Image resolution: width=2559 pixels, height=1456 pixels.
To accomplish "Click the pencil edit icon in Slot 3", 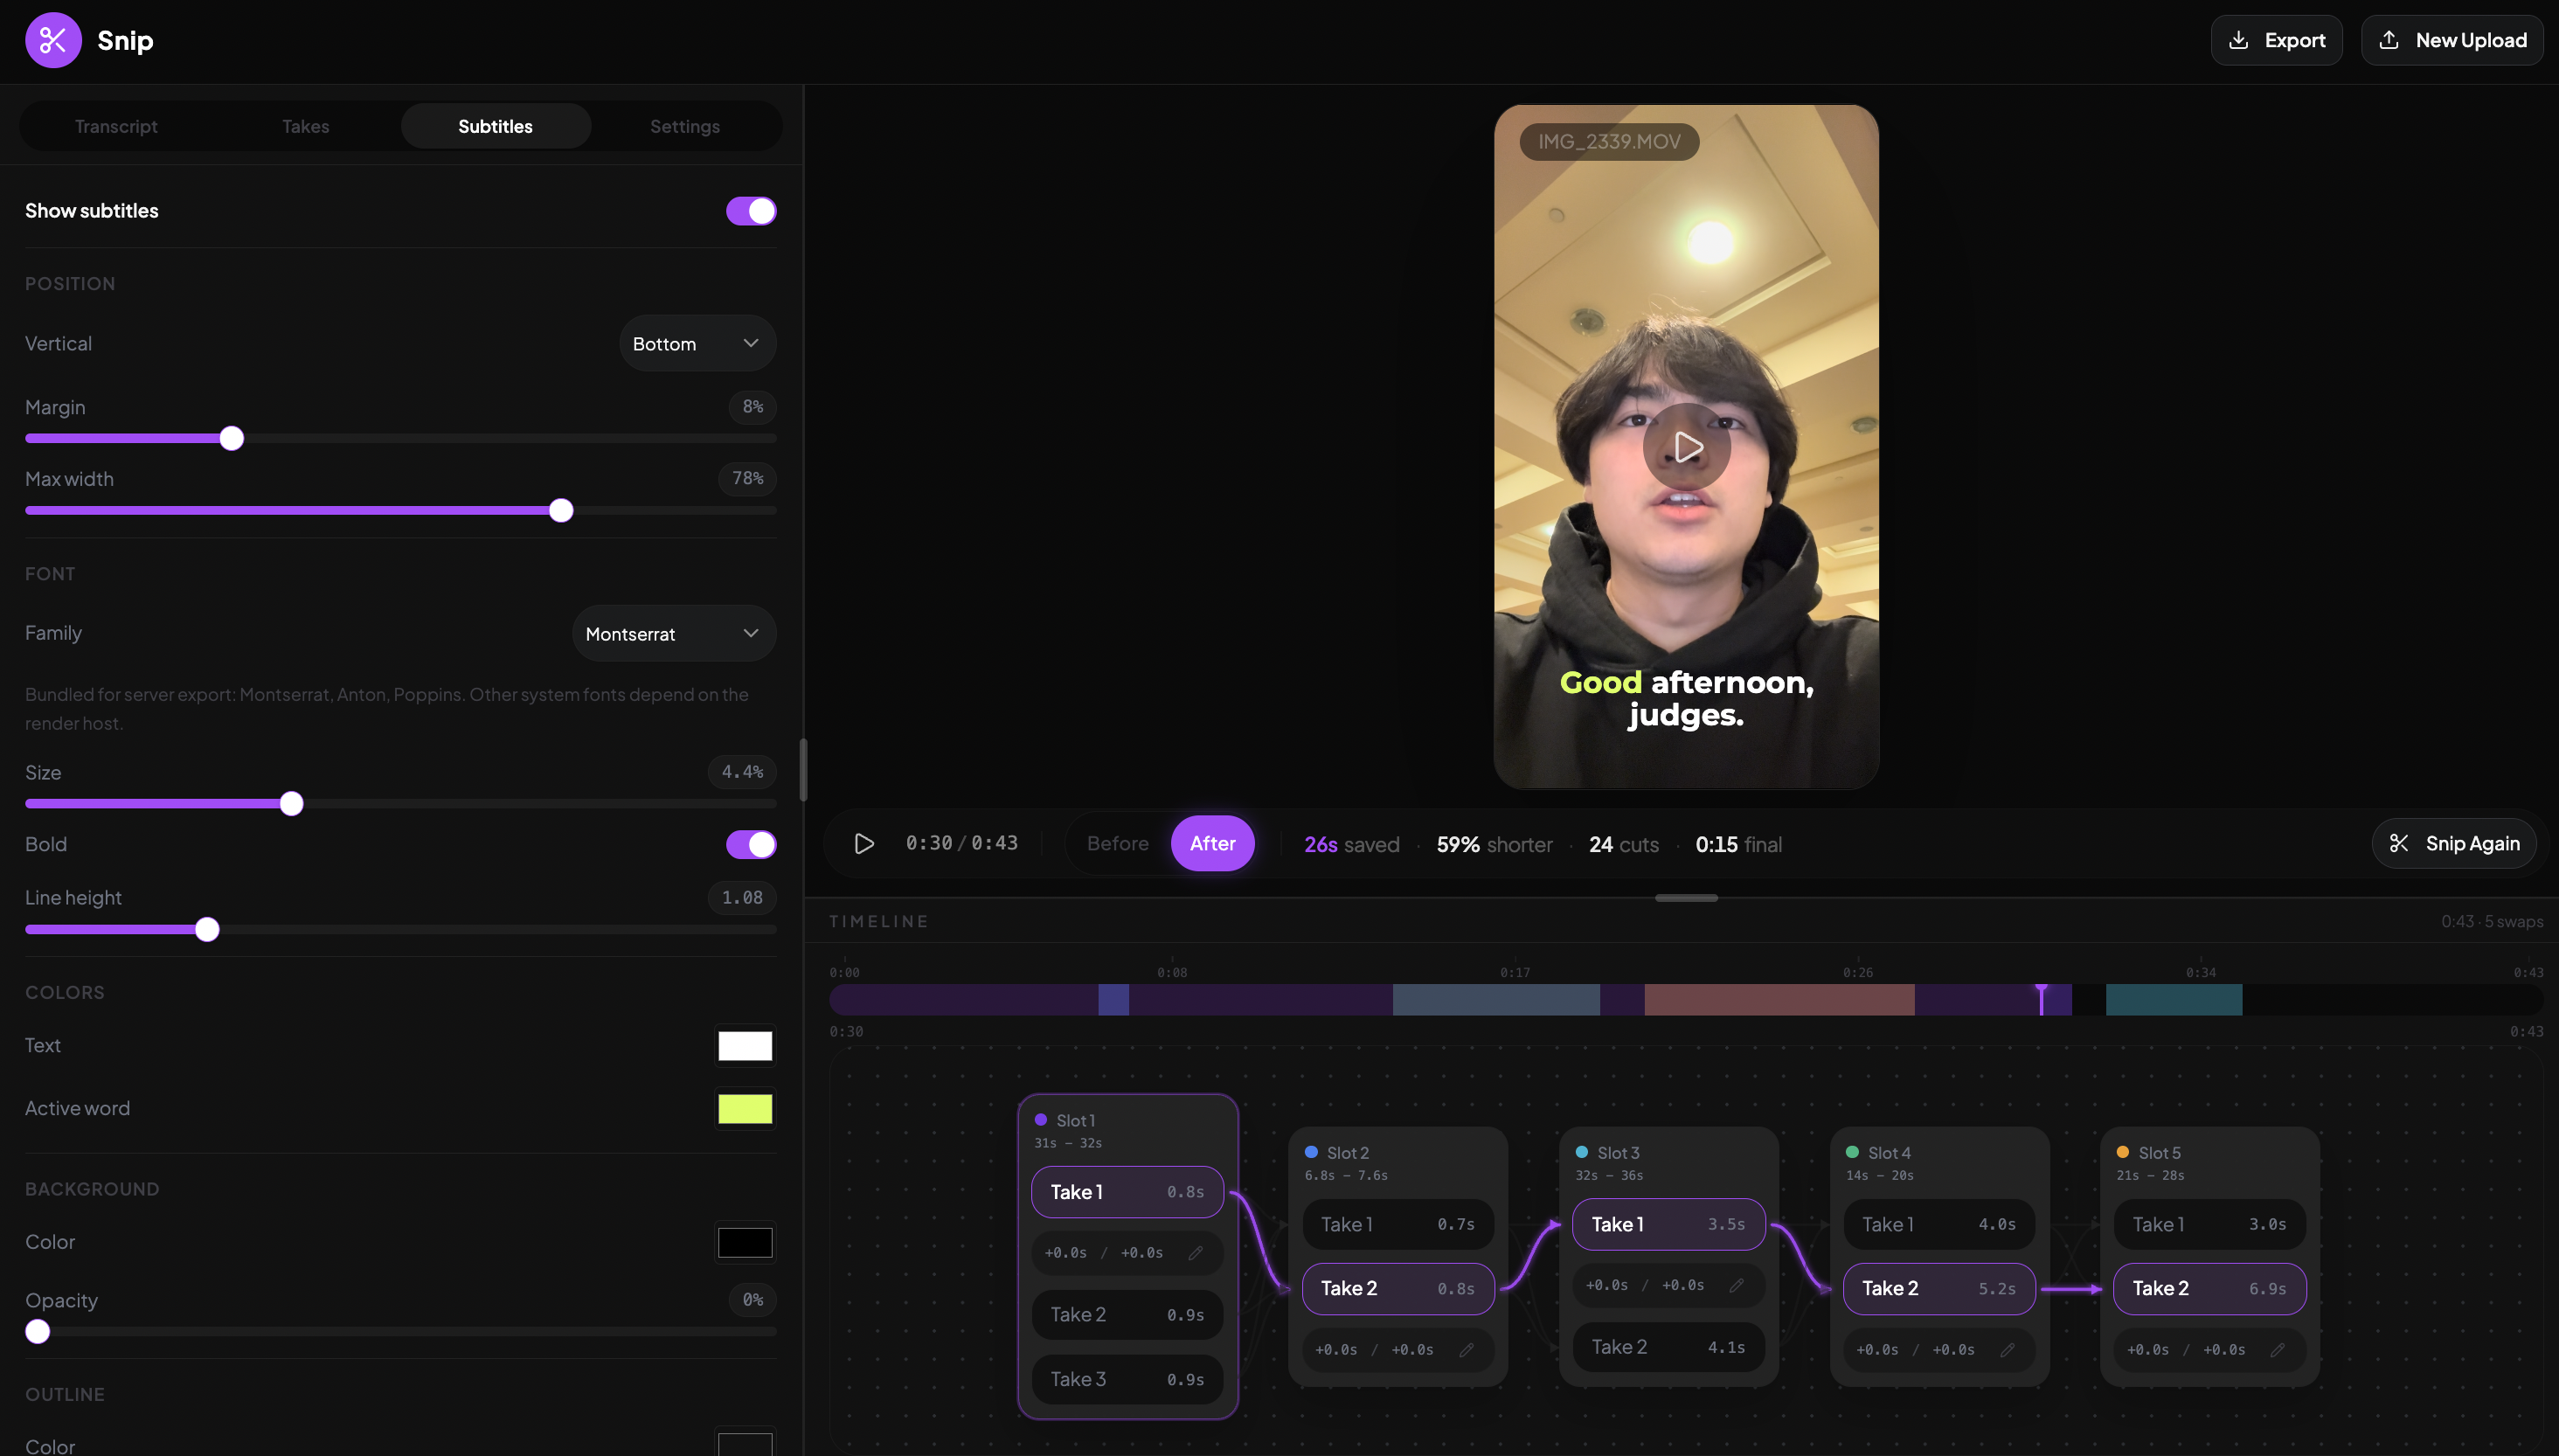I will point(1736,1285).
